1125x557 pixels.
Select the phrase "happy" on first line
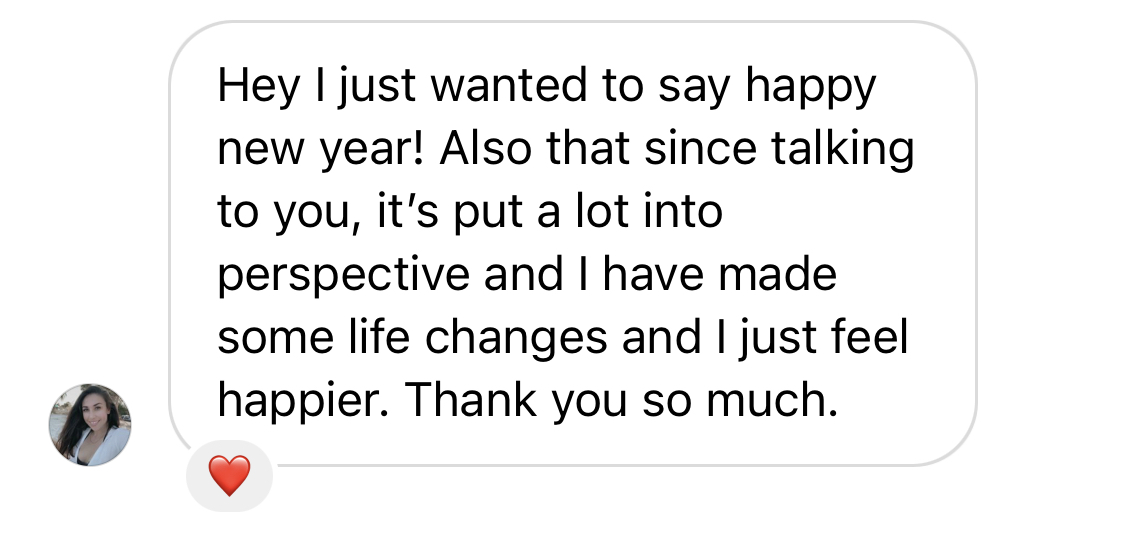810,87
